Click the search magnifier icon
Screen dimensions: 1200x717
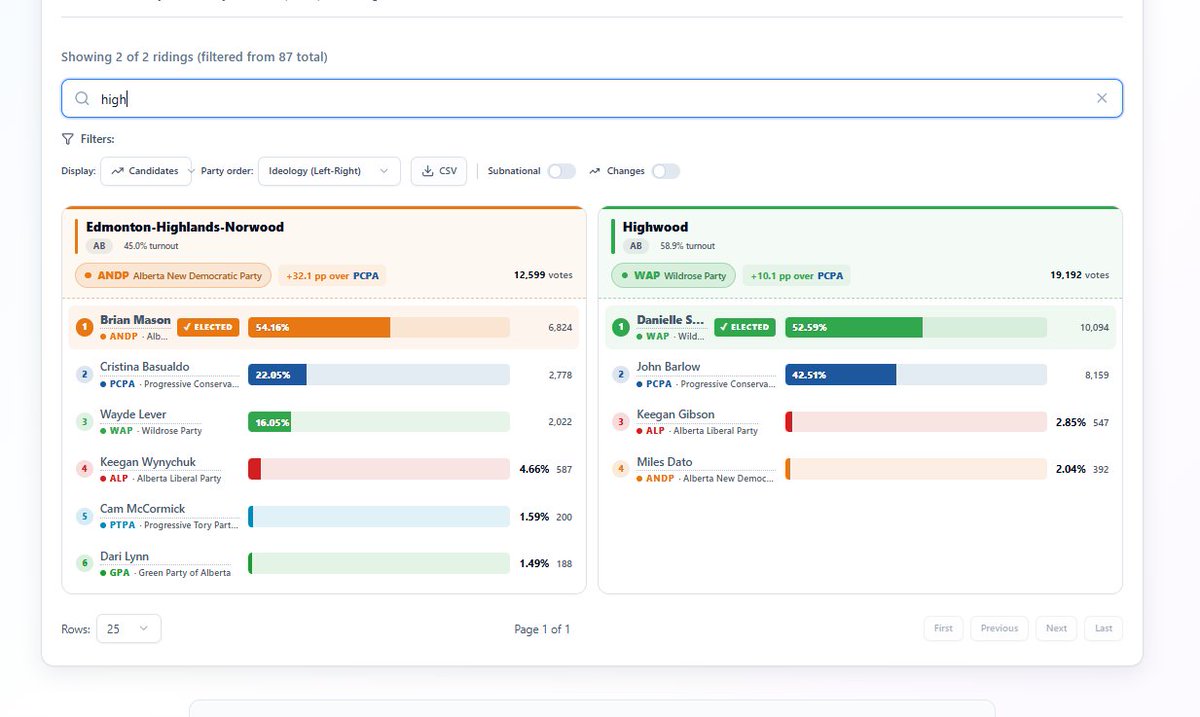tap(83, 98)
